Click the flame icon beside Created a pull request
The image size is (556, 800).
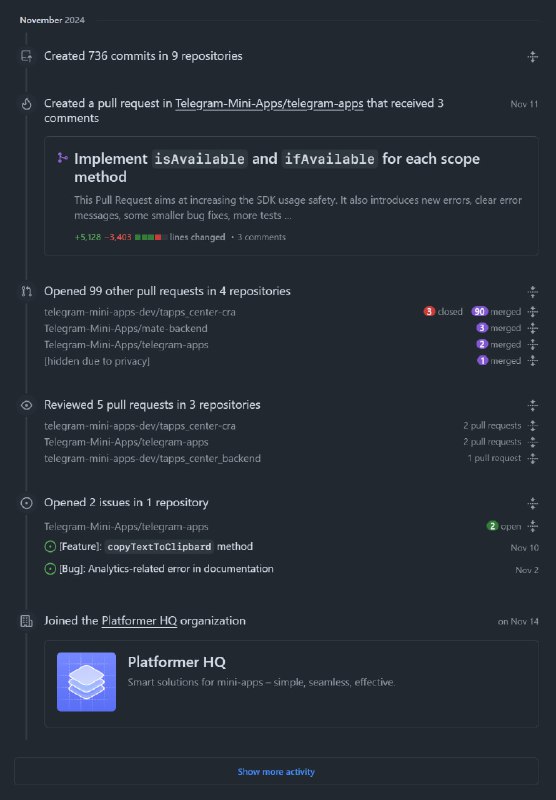tap(27, 104)
